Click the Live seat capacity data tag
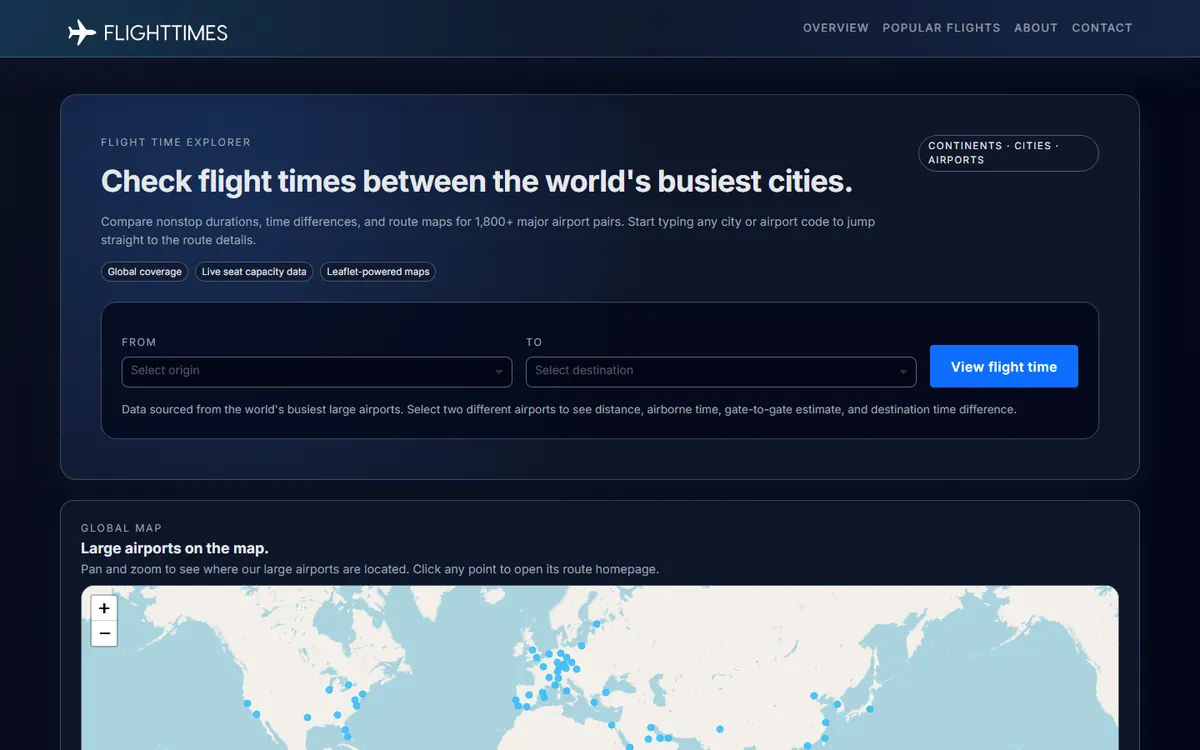1200x750 pixels. (x=254, y=272)
